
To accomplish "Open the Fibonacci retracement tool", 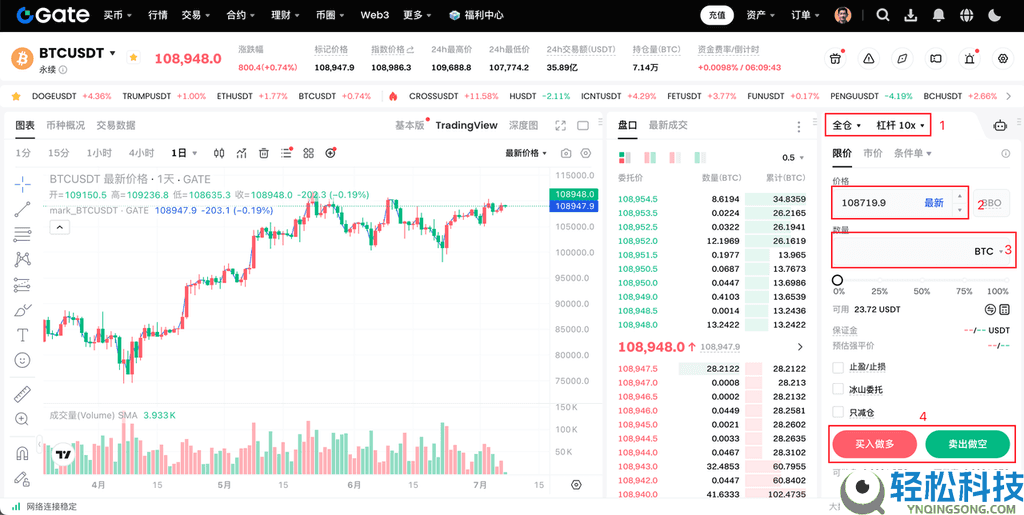I will (22, 234).
